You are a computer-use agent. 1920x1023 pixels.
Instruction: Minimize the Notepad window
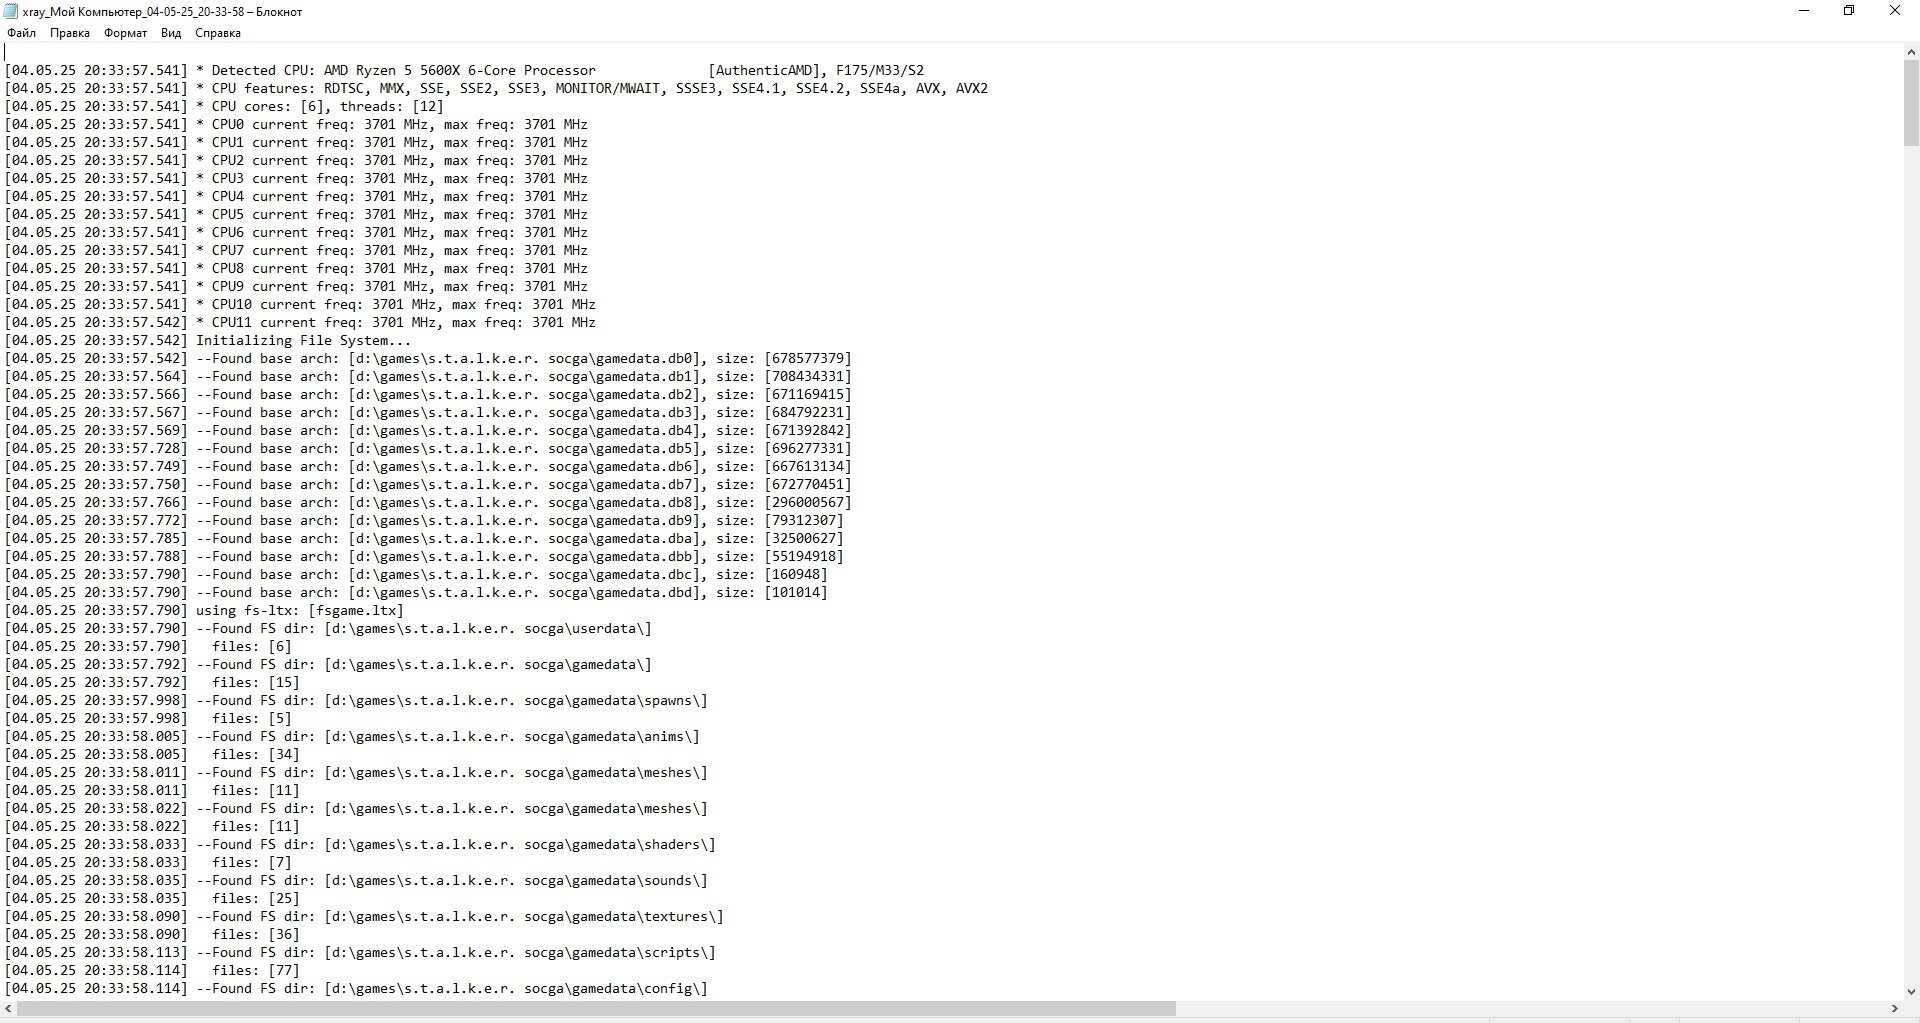pos(1804,11)
